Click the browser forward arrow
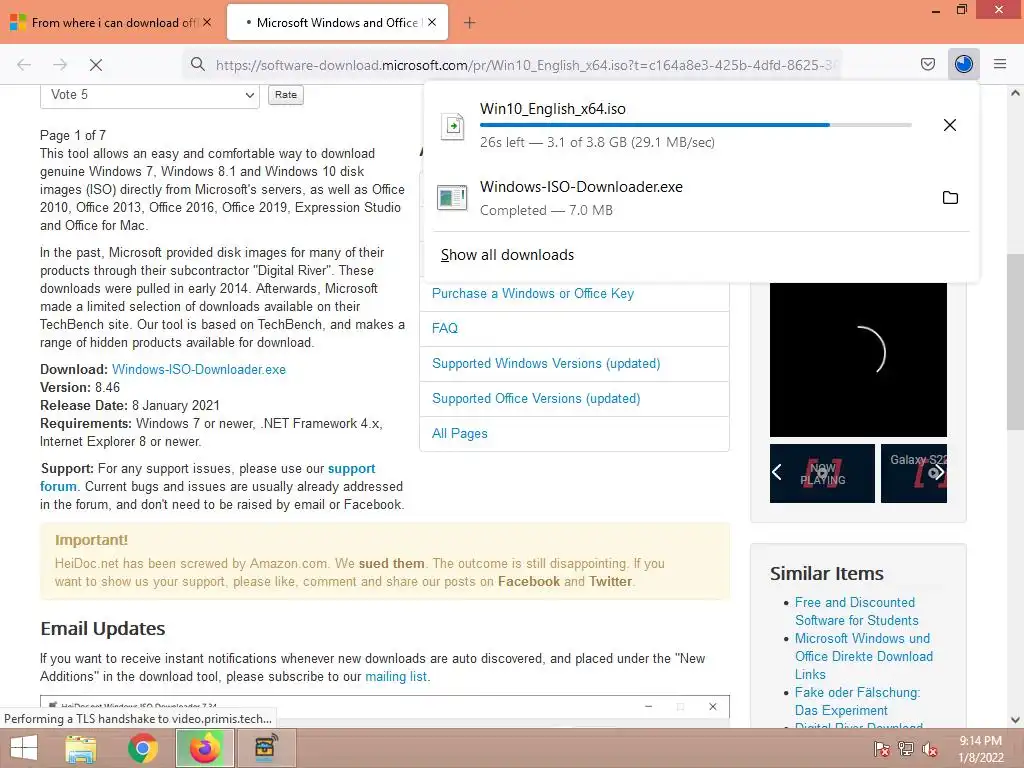This screenshot has height=768, width=1024. pos(60,64)
